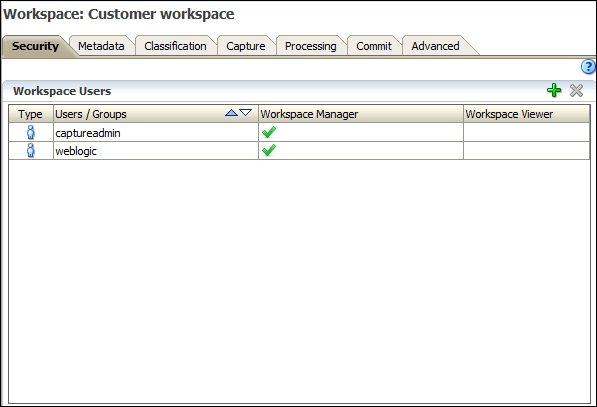Click the Workspace Manager column header
The image size is (597, 407).
(361, 114)
